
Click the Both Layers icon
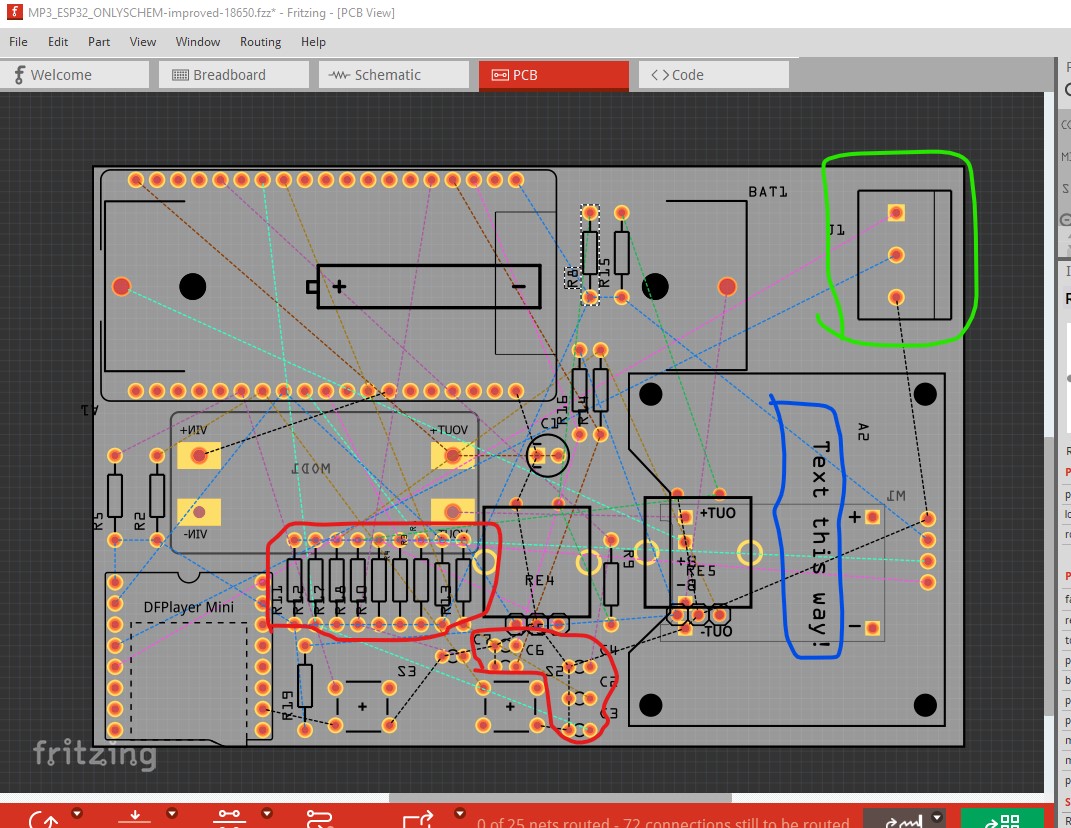pyautogui.click(x=230, y=818)
